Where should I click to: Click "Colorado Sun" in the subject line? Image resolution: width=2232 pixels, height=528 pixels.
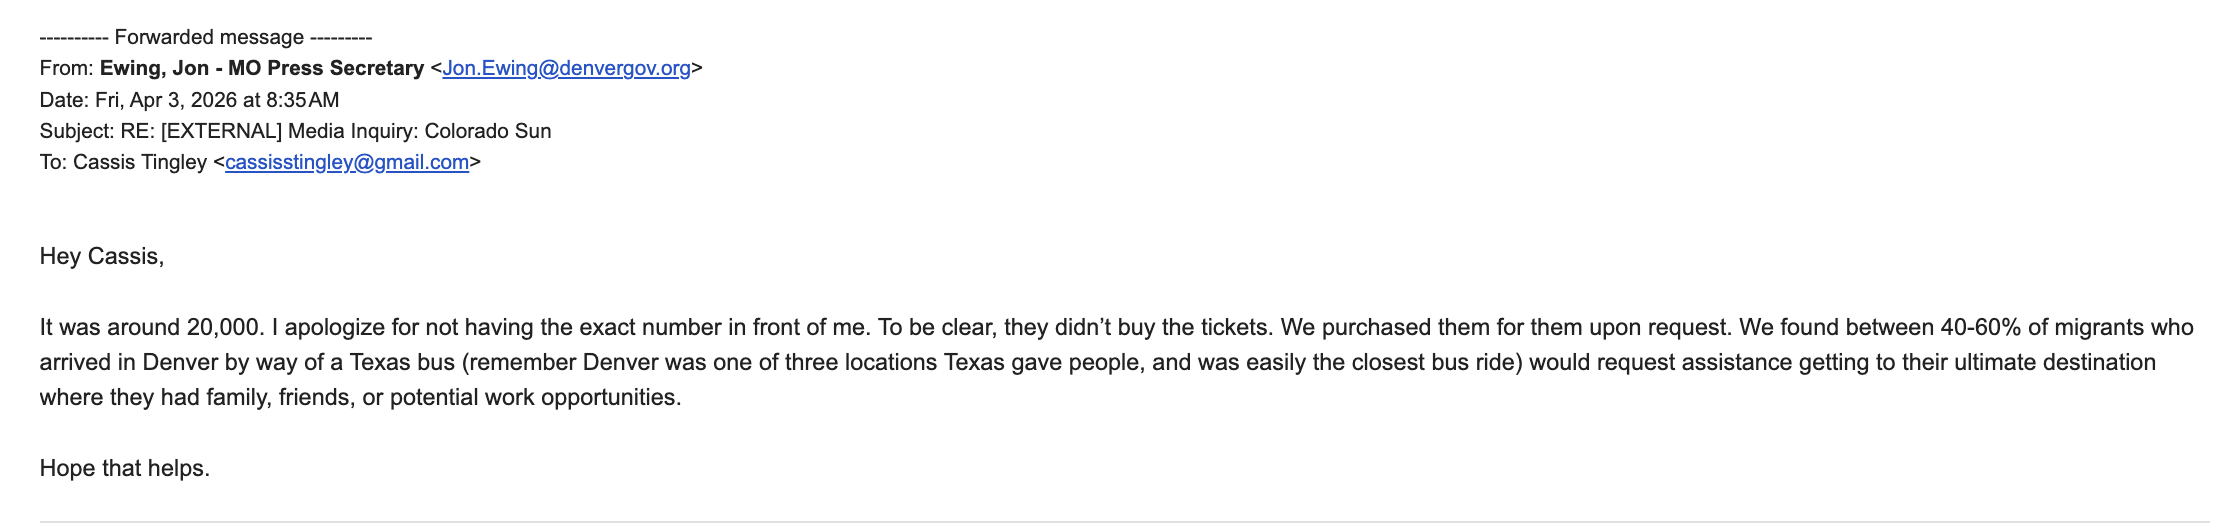(488, 131)
